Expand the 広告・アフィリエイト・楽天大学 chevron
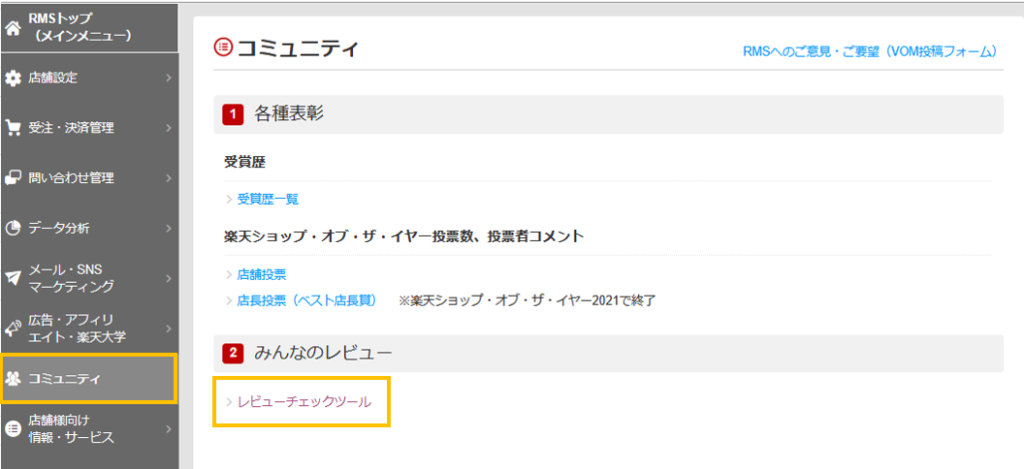The height and width of the screenshot is (469, 1024). pos(168,328)
